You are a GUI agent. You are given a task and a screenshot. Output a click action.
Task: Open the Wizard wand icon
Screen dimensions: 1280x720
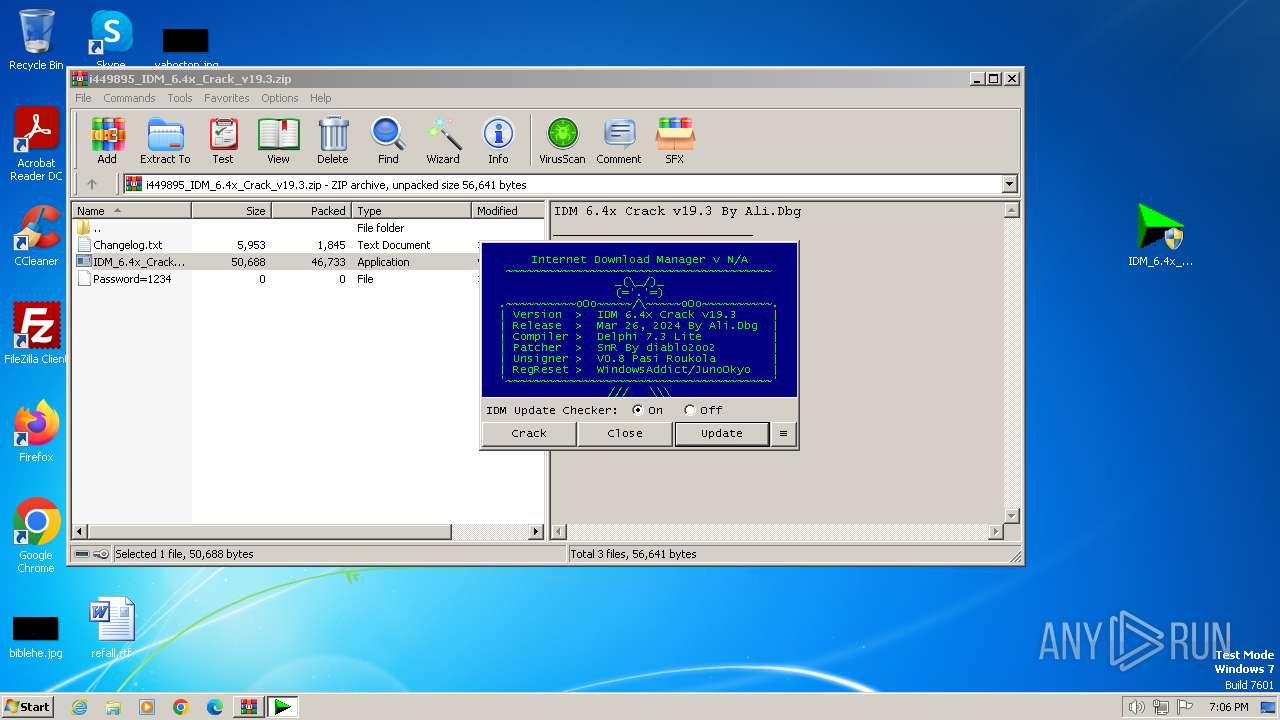tap(443, 141)
